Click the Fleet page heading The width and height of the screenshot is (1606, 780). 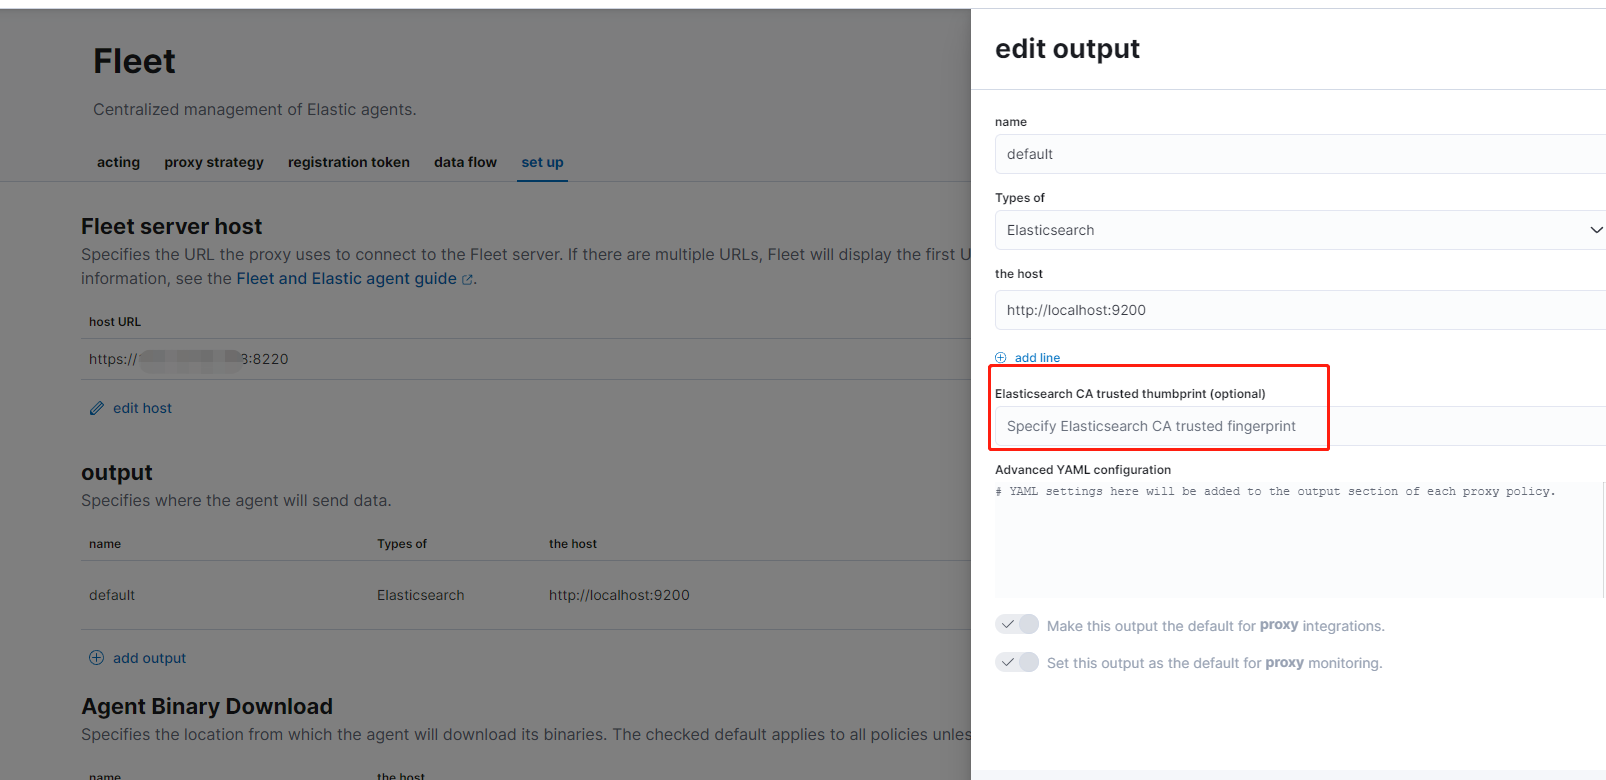pos(134,62)
